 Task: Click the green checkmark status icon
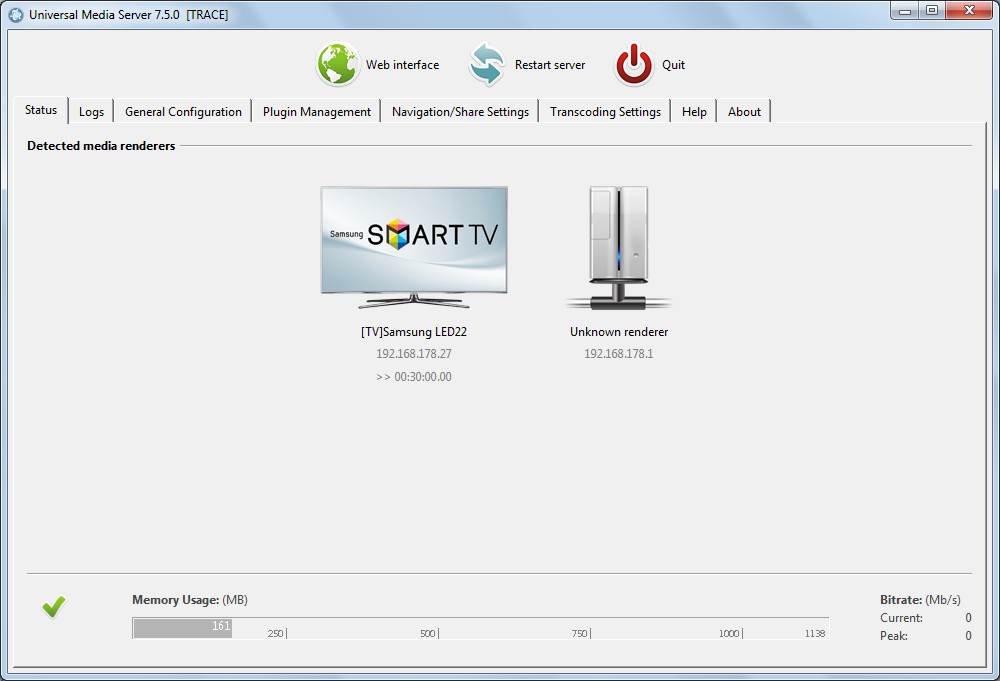[x=54, y=606]
